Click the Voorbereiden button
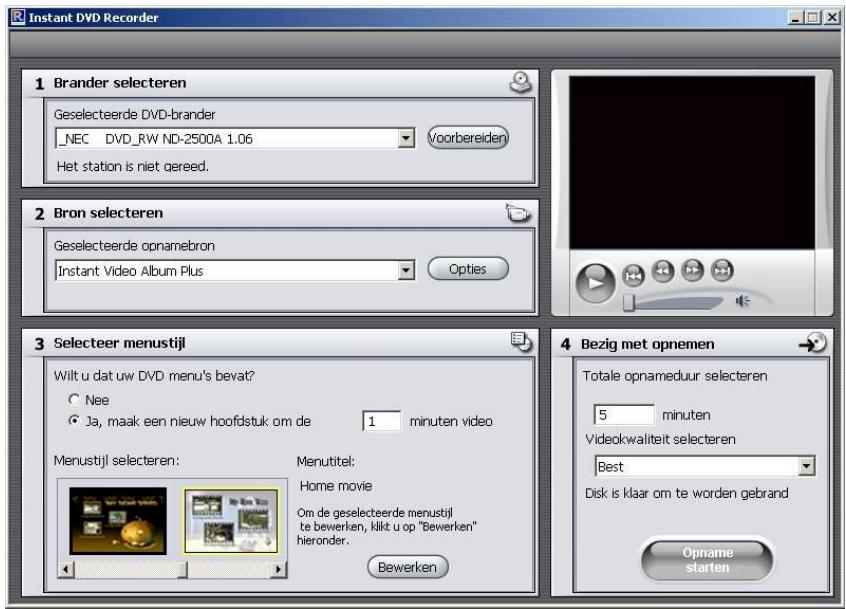 pyautogui.click(x=468, y=138)
